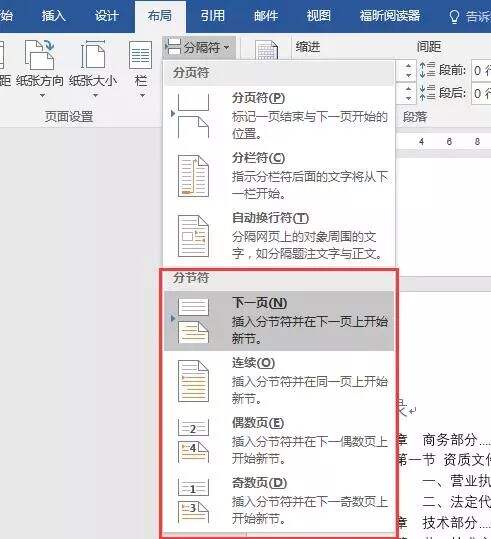The width and height of the screenshot is (491, 539).
Task: Open the 福昕阅读器 tab
Action: coord(390,16)
